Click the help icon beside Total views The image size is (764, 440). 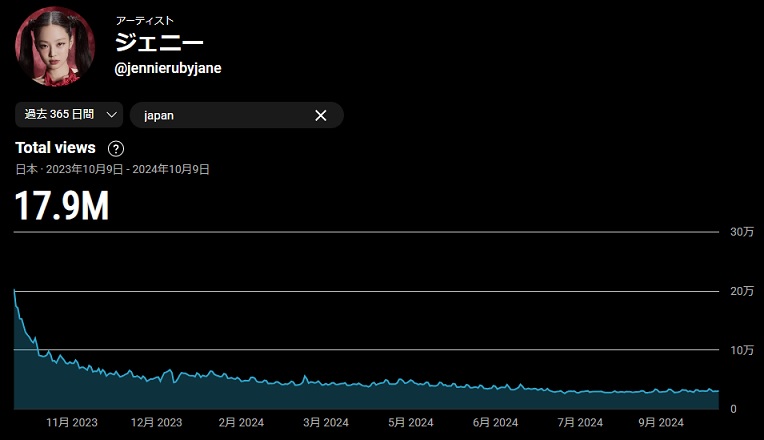click(116, 149)
